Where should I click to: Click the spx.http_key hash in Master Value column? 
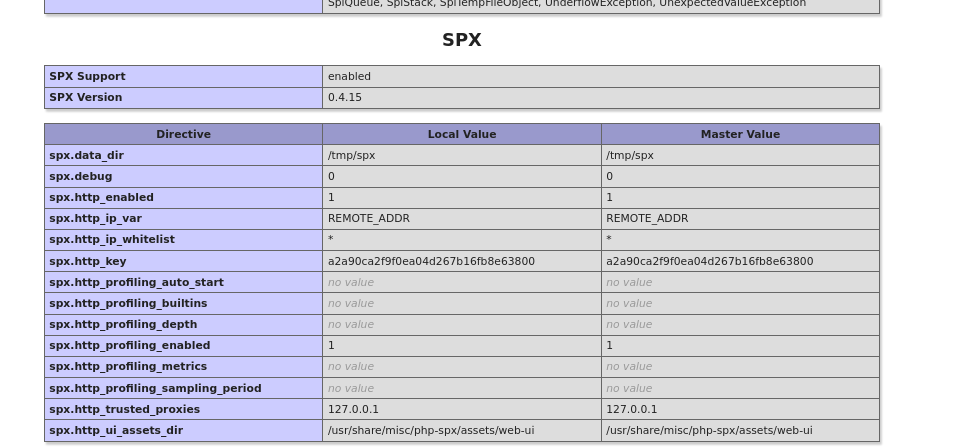(709, 261)
